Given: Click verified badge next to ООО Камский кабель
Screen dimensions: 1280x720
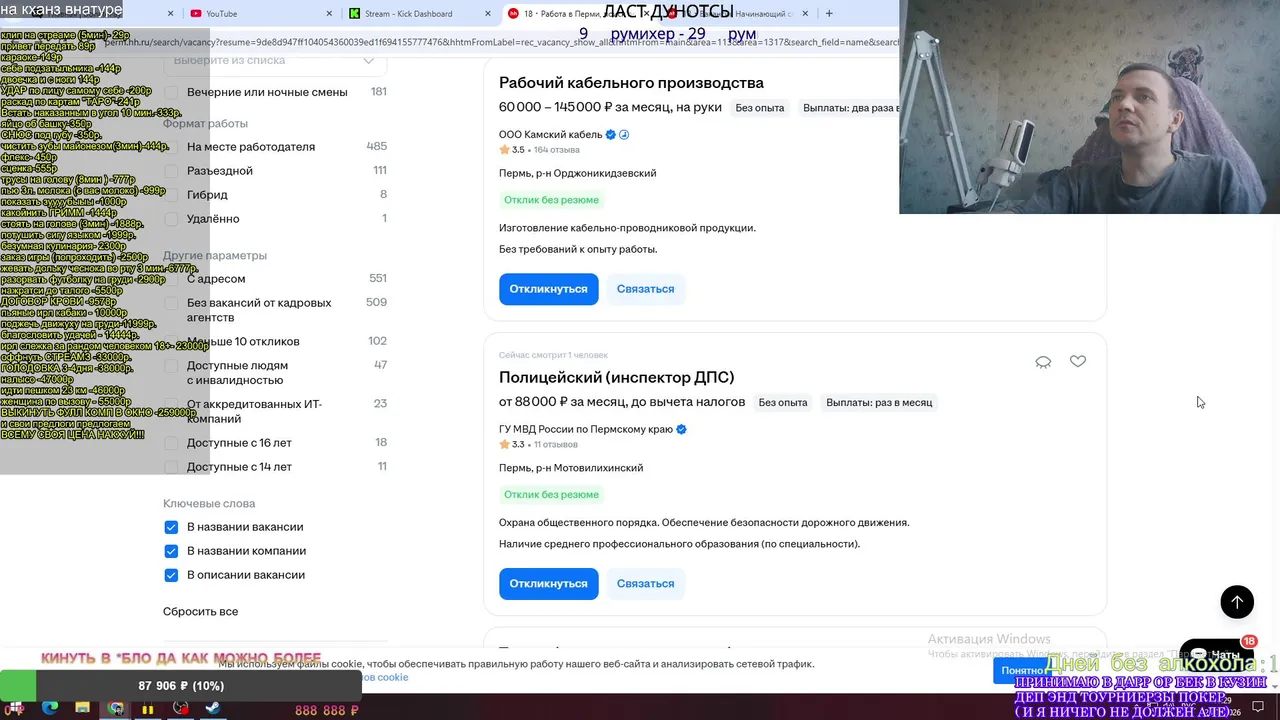Looking at the screenshot, I should pyautogui.click(x=611, y=134).
